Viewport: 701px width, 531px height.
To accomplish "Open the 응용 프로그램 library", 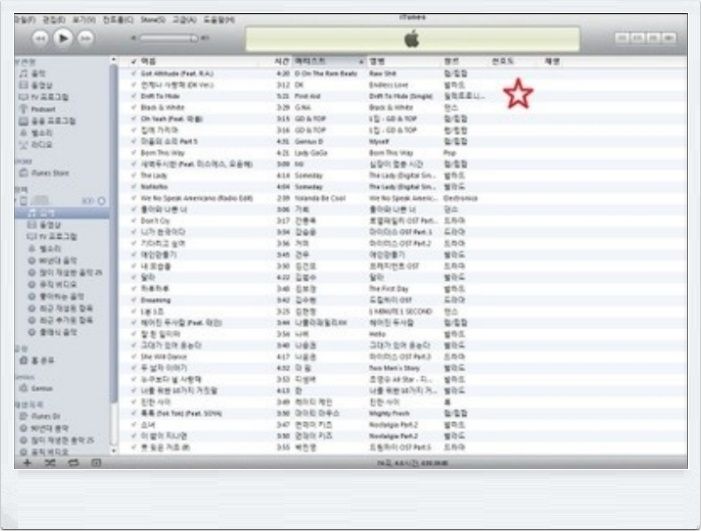I will (47, 121).
